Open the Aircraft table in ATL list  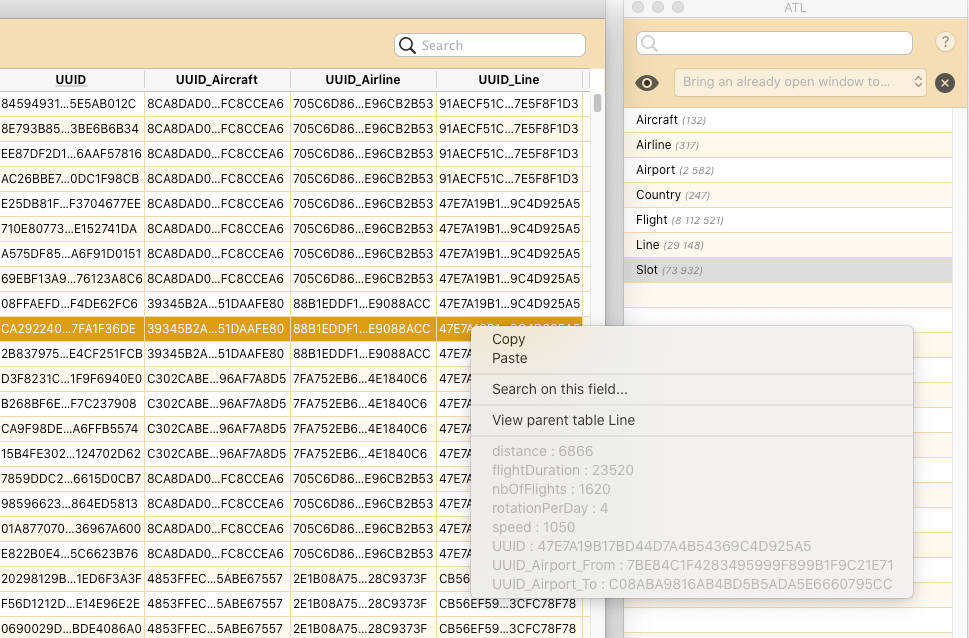[788, 120]
